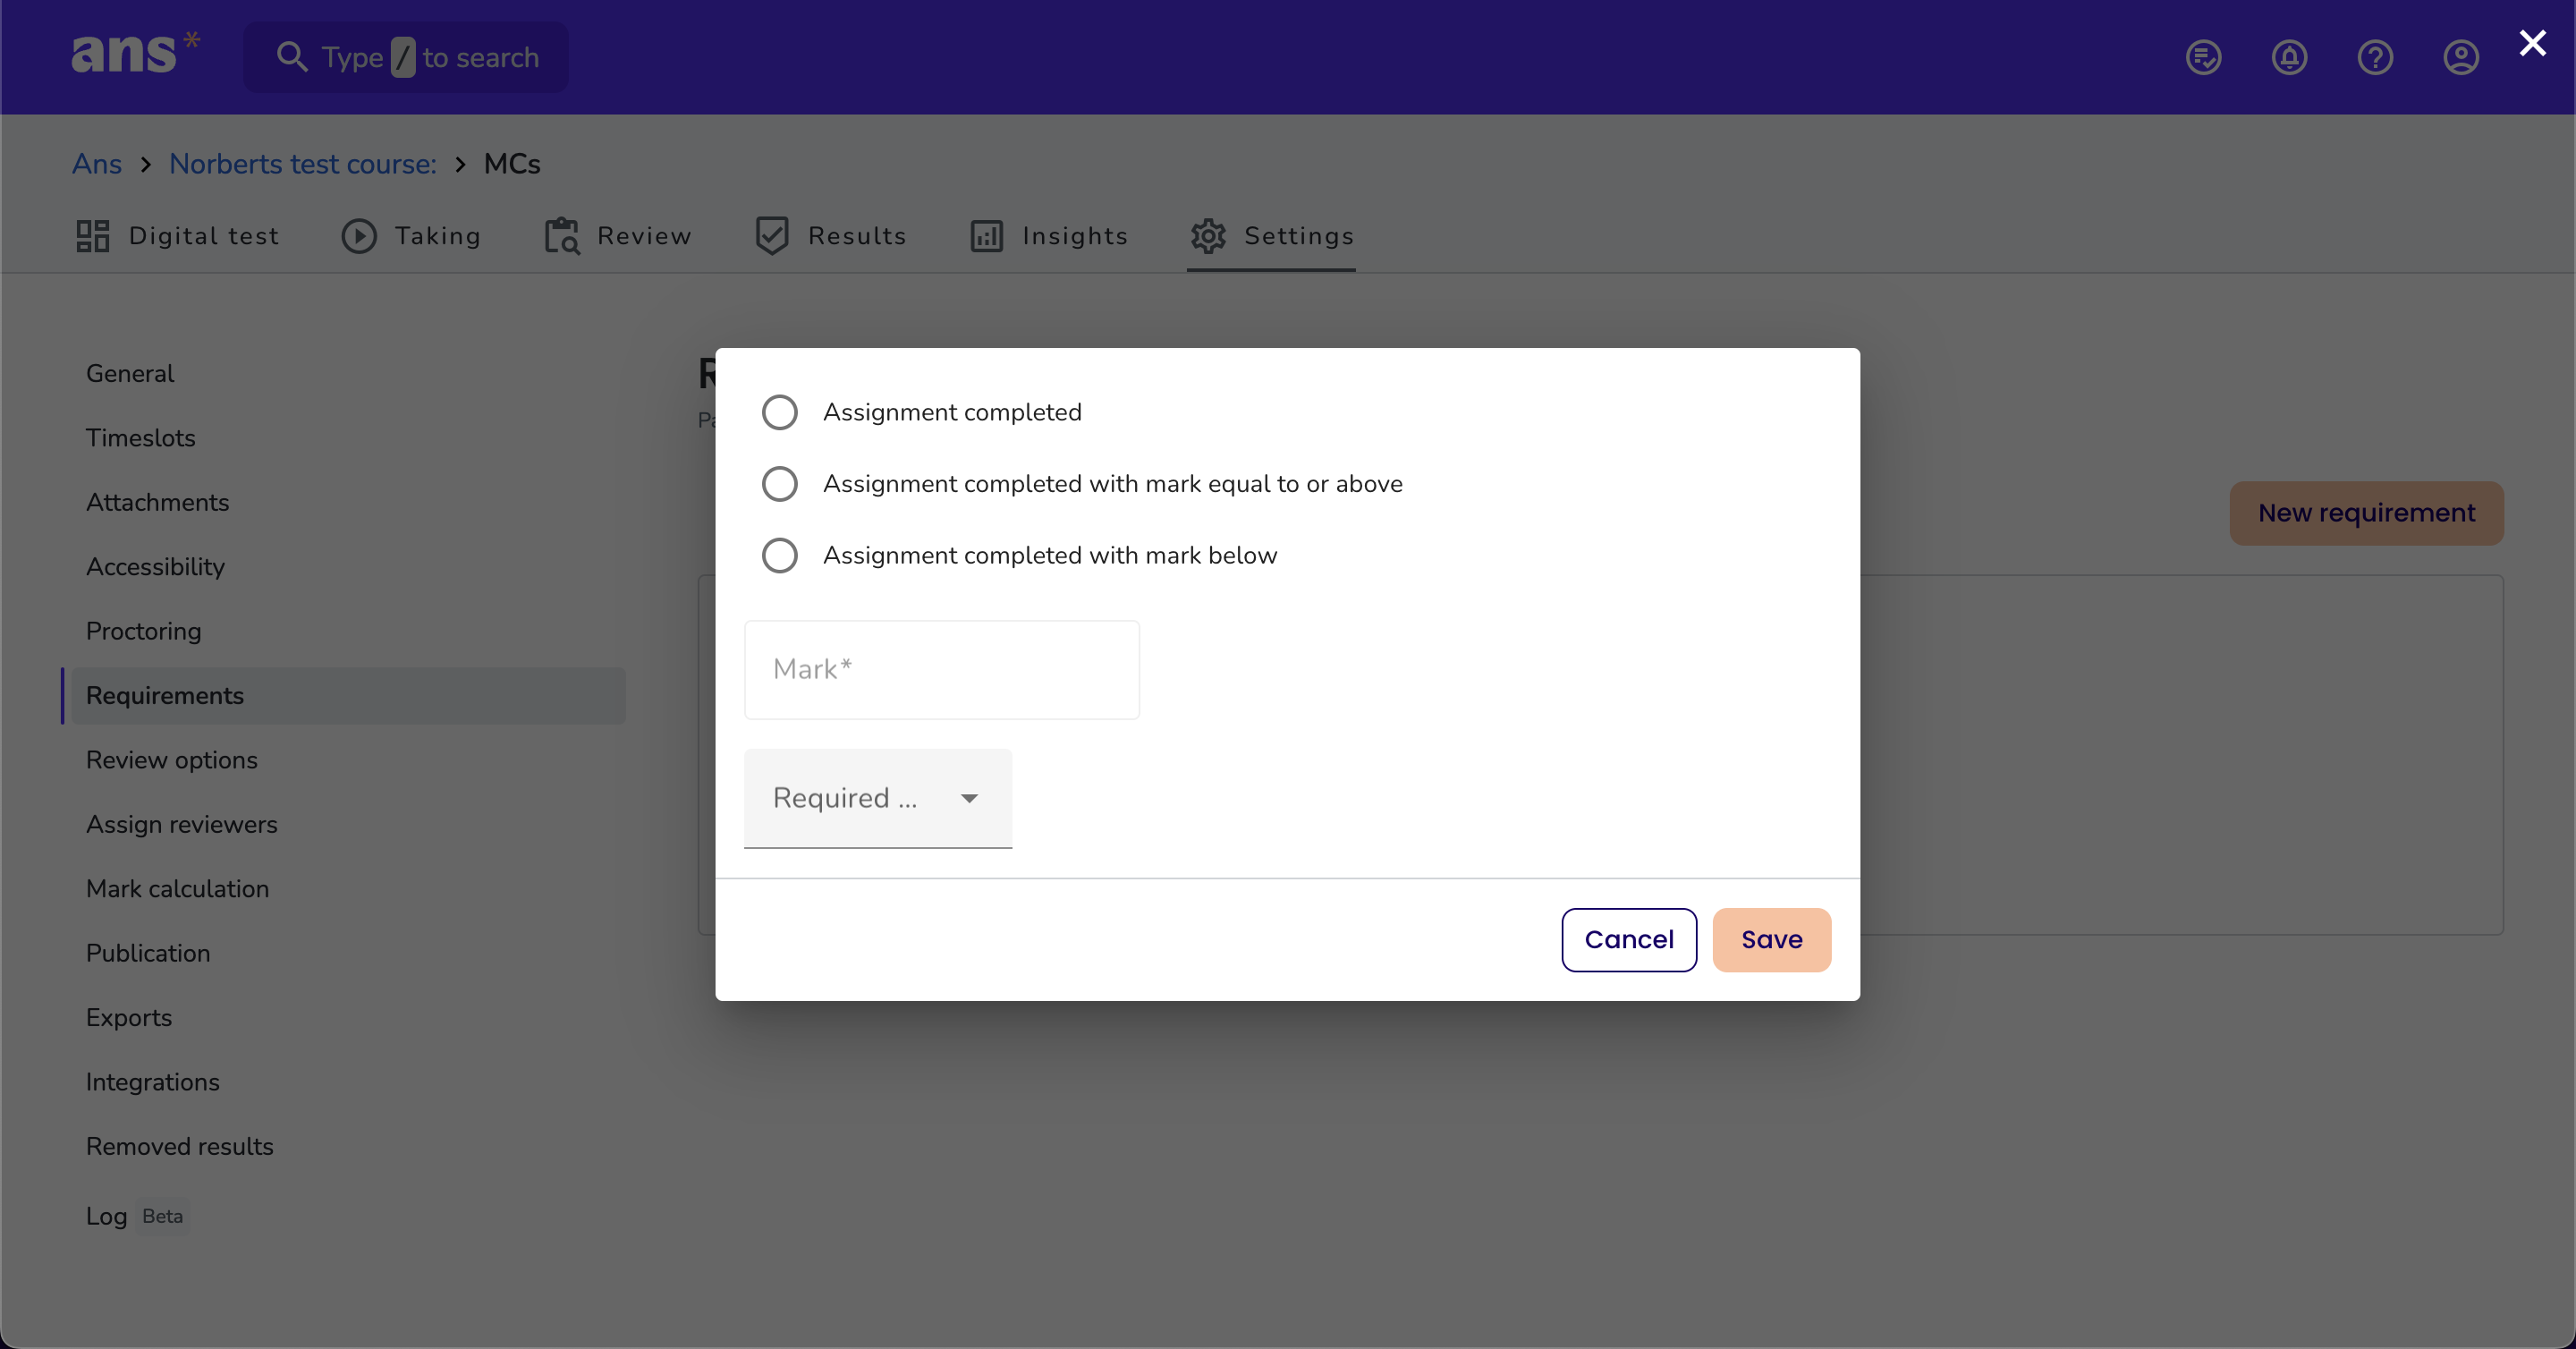Open the Required dropdown

tap(878, 798)
